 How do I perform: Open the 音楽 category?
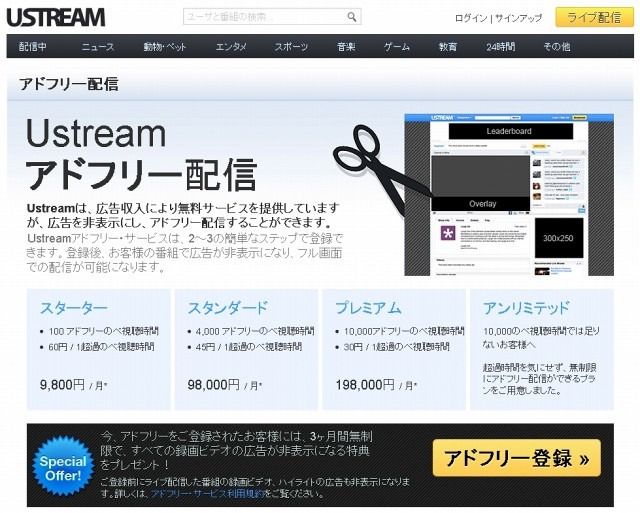click(x=346, y=47)
